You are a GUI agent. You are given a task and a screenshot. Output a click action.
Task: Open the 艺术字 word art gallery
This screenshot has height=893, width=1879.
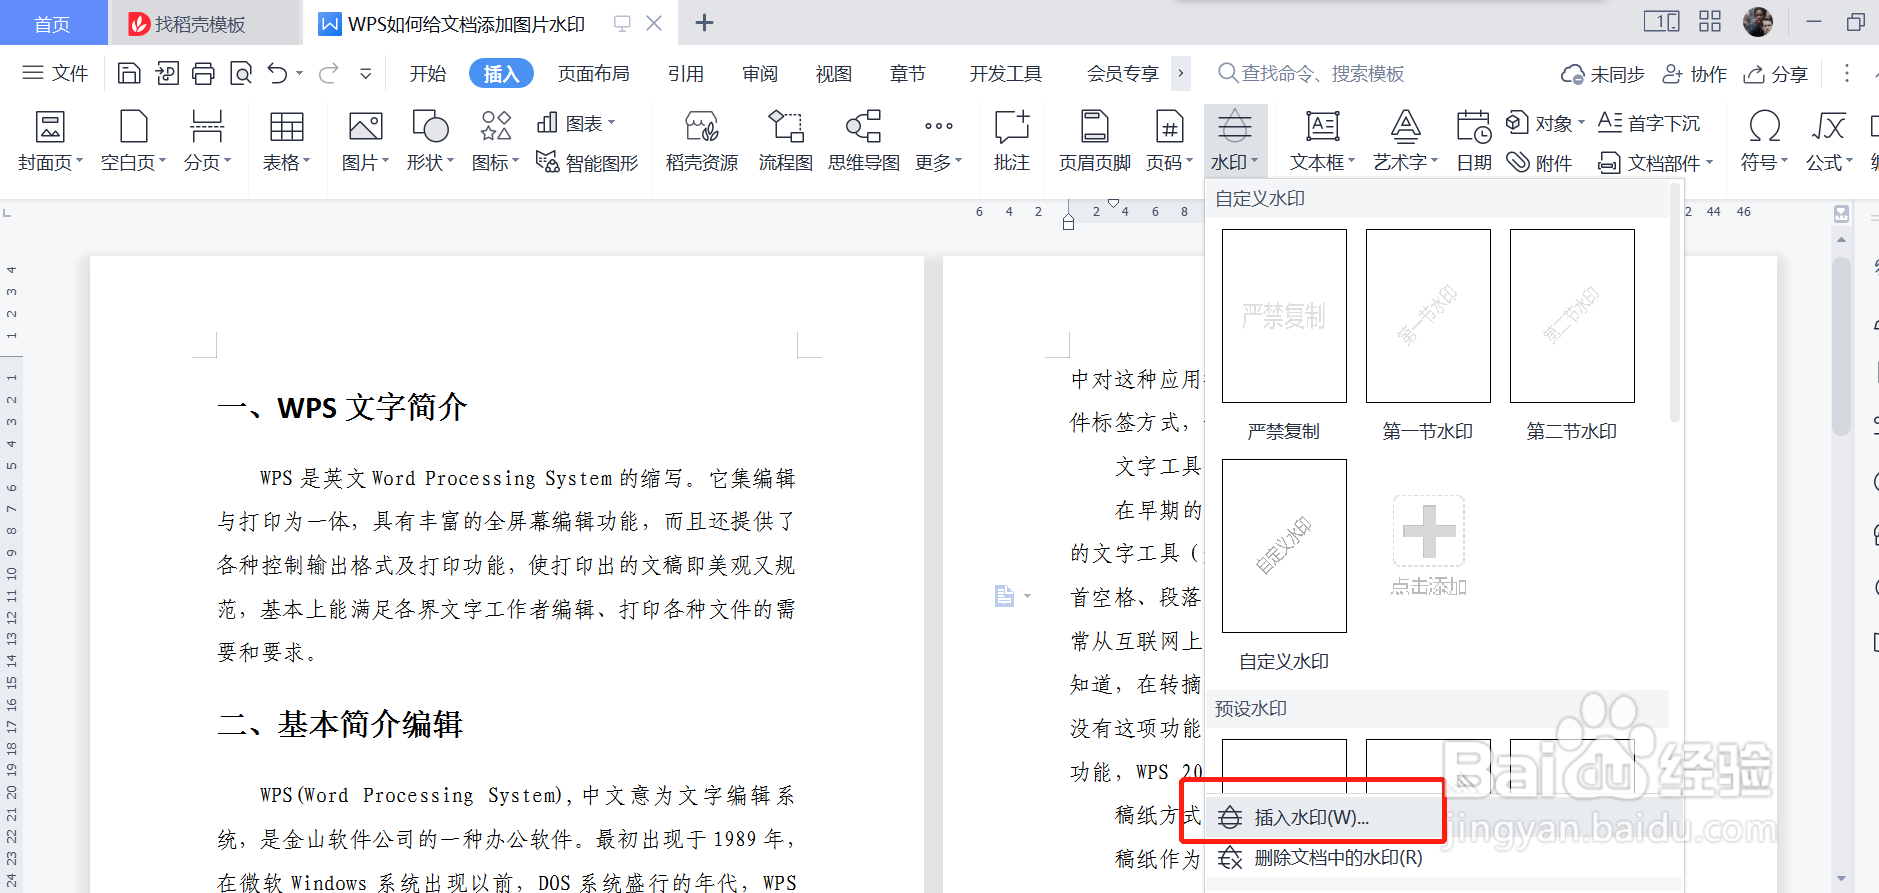tap(1405, 140)
